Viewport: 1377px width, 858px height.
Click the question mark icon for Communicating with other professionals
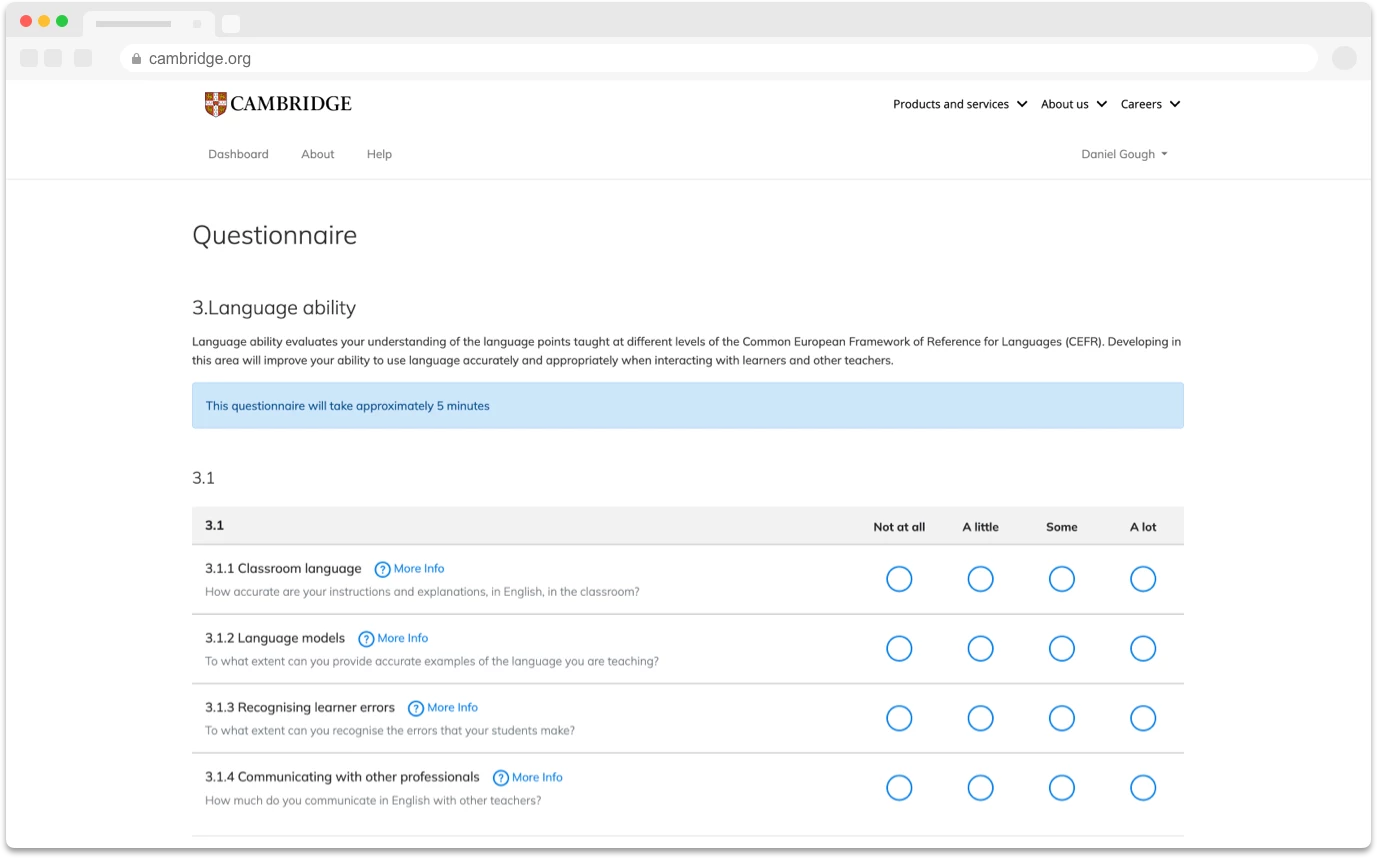499,777
